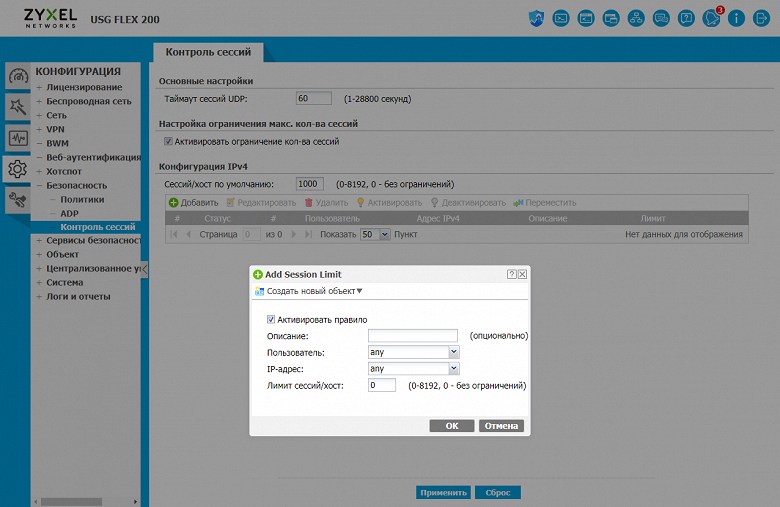This screenshot has width=780, height=507.
Task: Open Создать новый объект dropdown menu
Action: pyautogui.click(x=308, y=291)
